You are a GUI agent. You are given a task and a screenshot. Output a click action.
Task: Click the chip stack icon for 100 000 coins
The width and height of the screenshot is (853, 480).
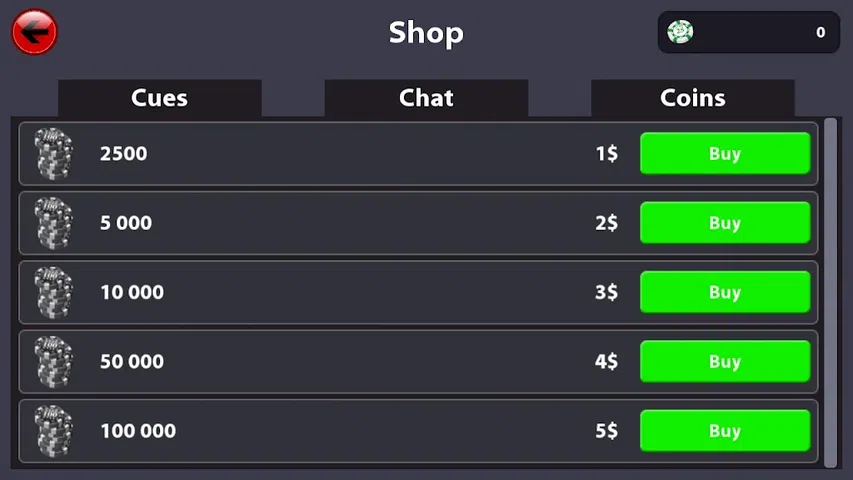pos(54,431)
